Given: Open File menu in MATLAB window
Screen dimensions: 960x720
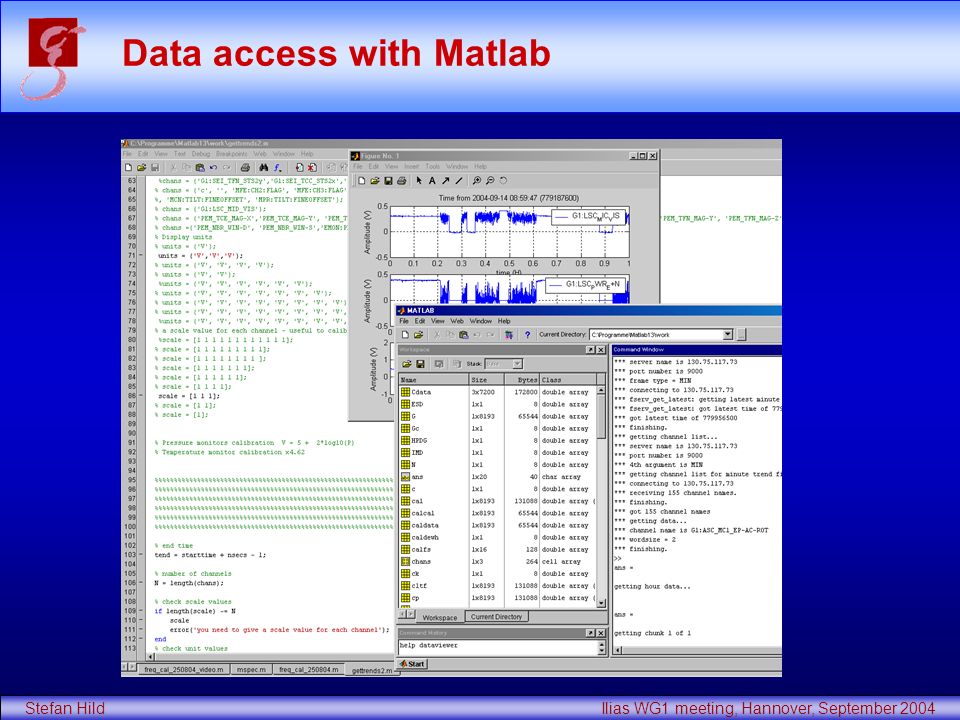Looking at the screenshot, I should click(x=404, y=321).
